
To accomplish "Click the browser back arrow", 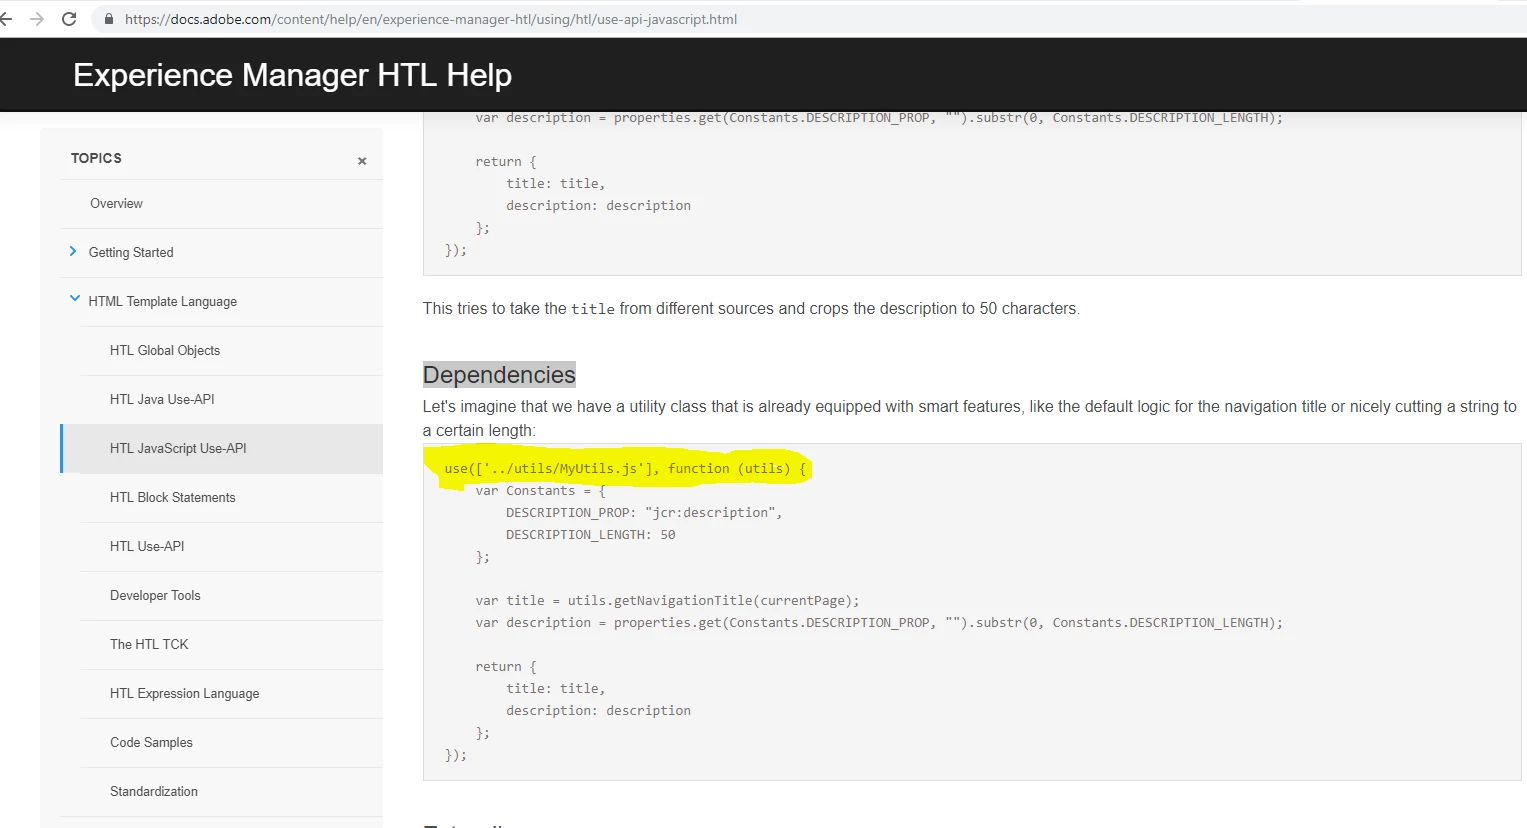I will [6, 19].
